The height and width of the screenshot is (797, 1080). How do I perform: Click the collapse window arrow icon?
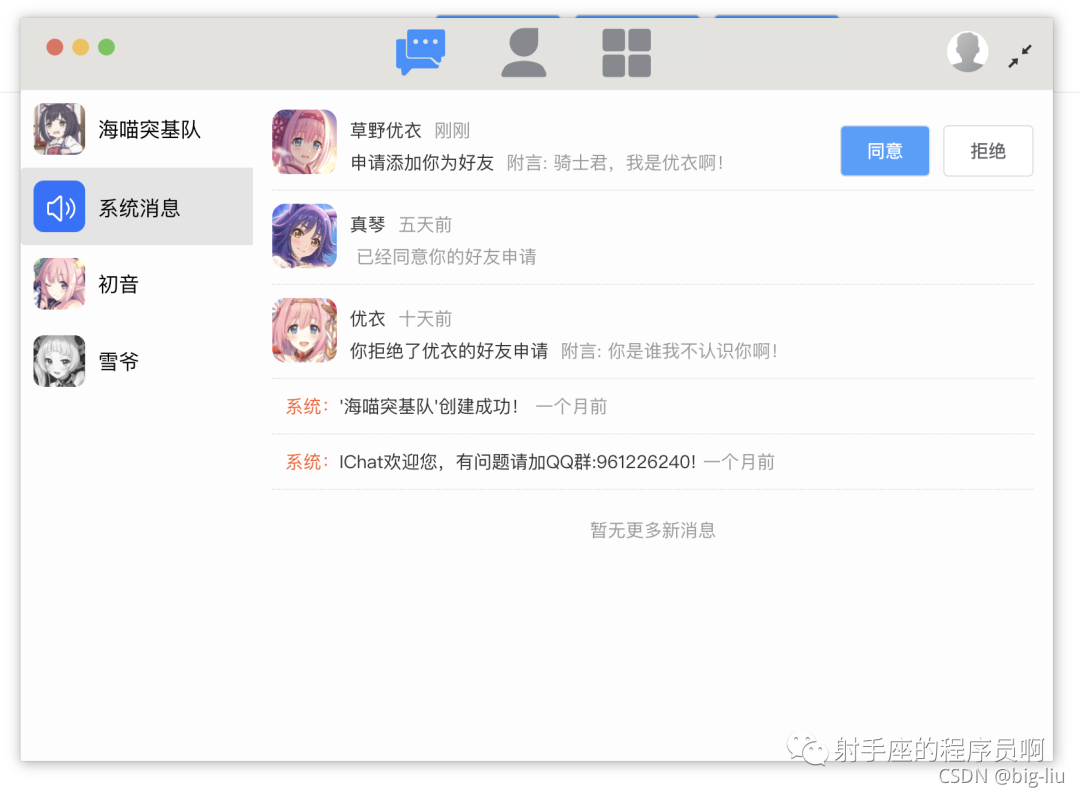[x=1020, y=56]
